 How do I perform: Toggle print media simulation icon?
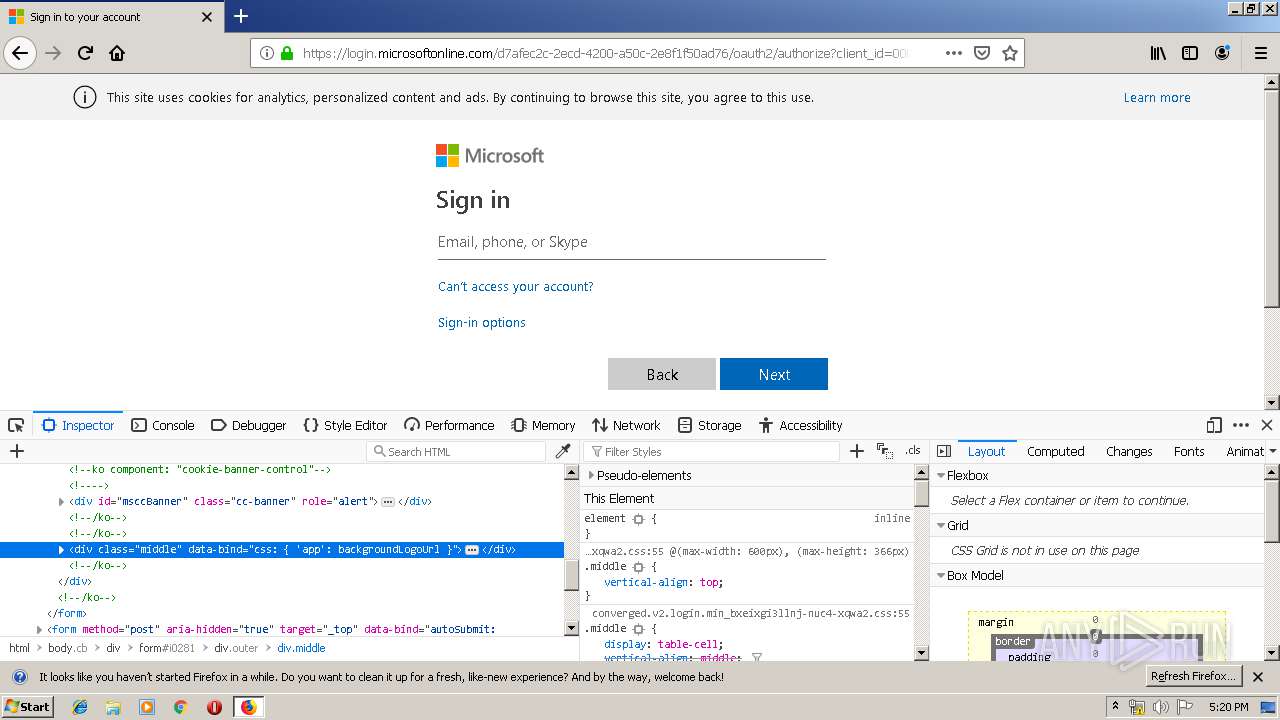click(x=884, y=451)
